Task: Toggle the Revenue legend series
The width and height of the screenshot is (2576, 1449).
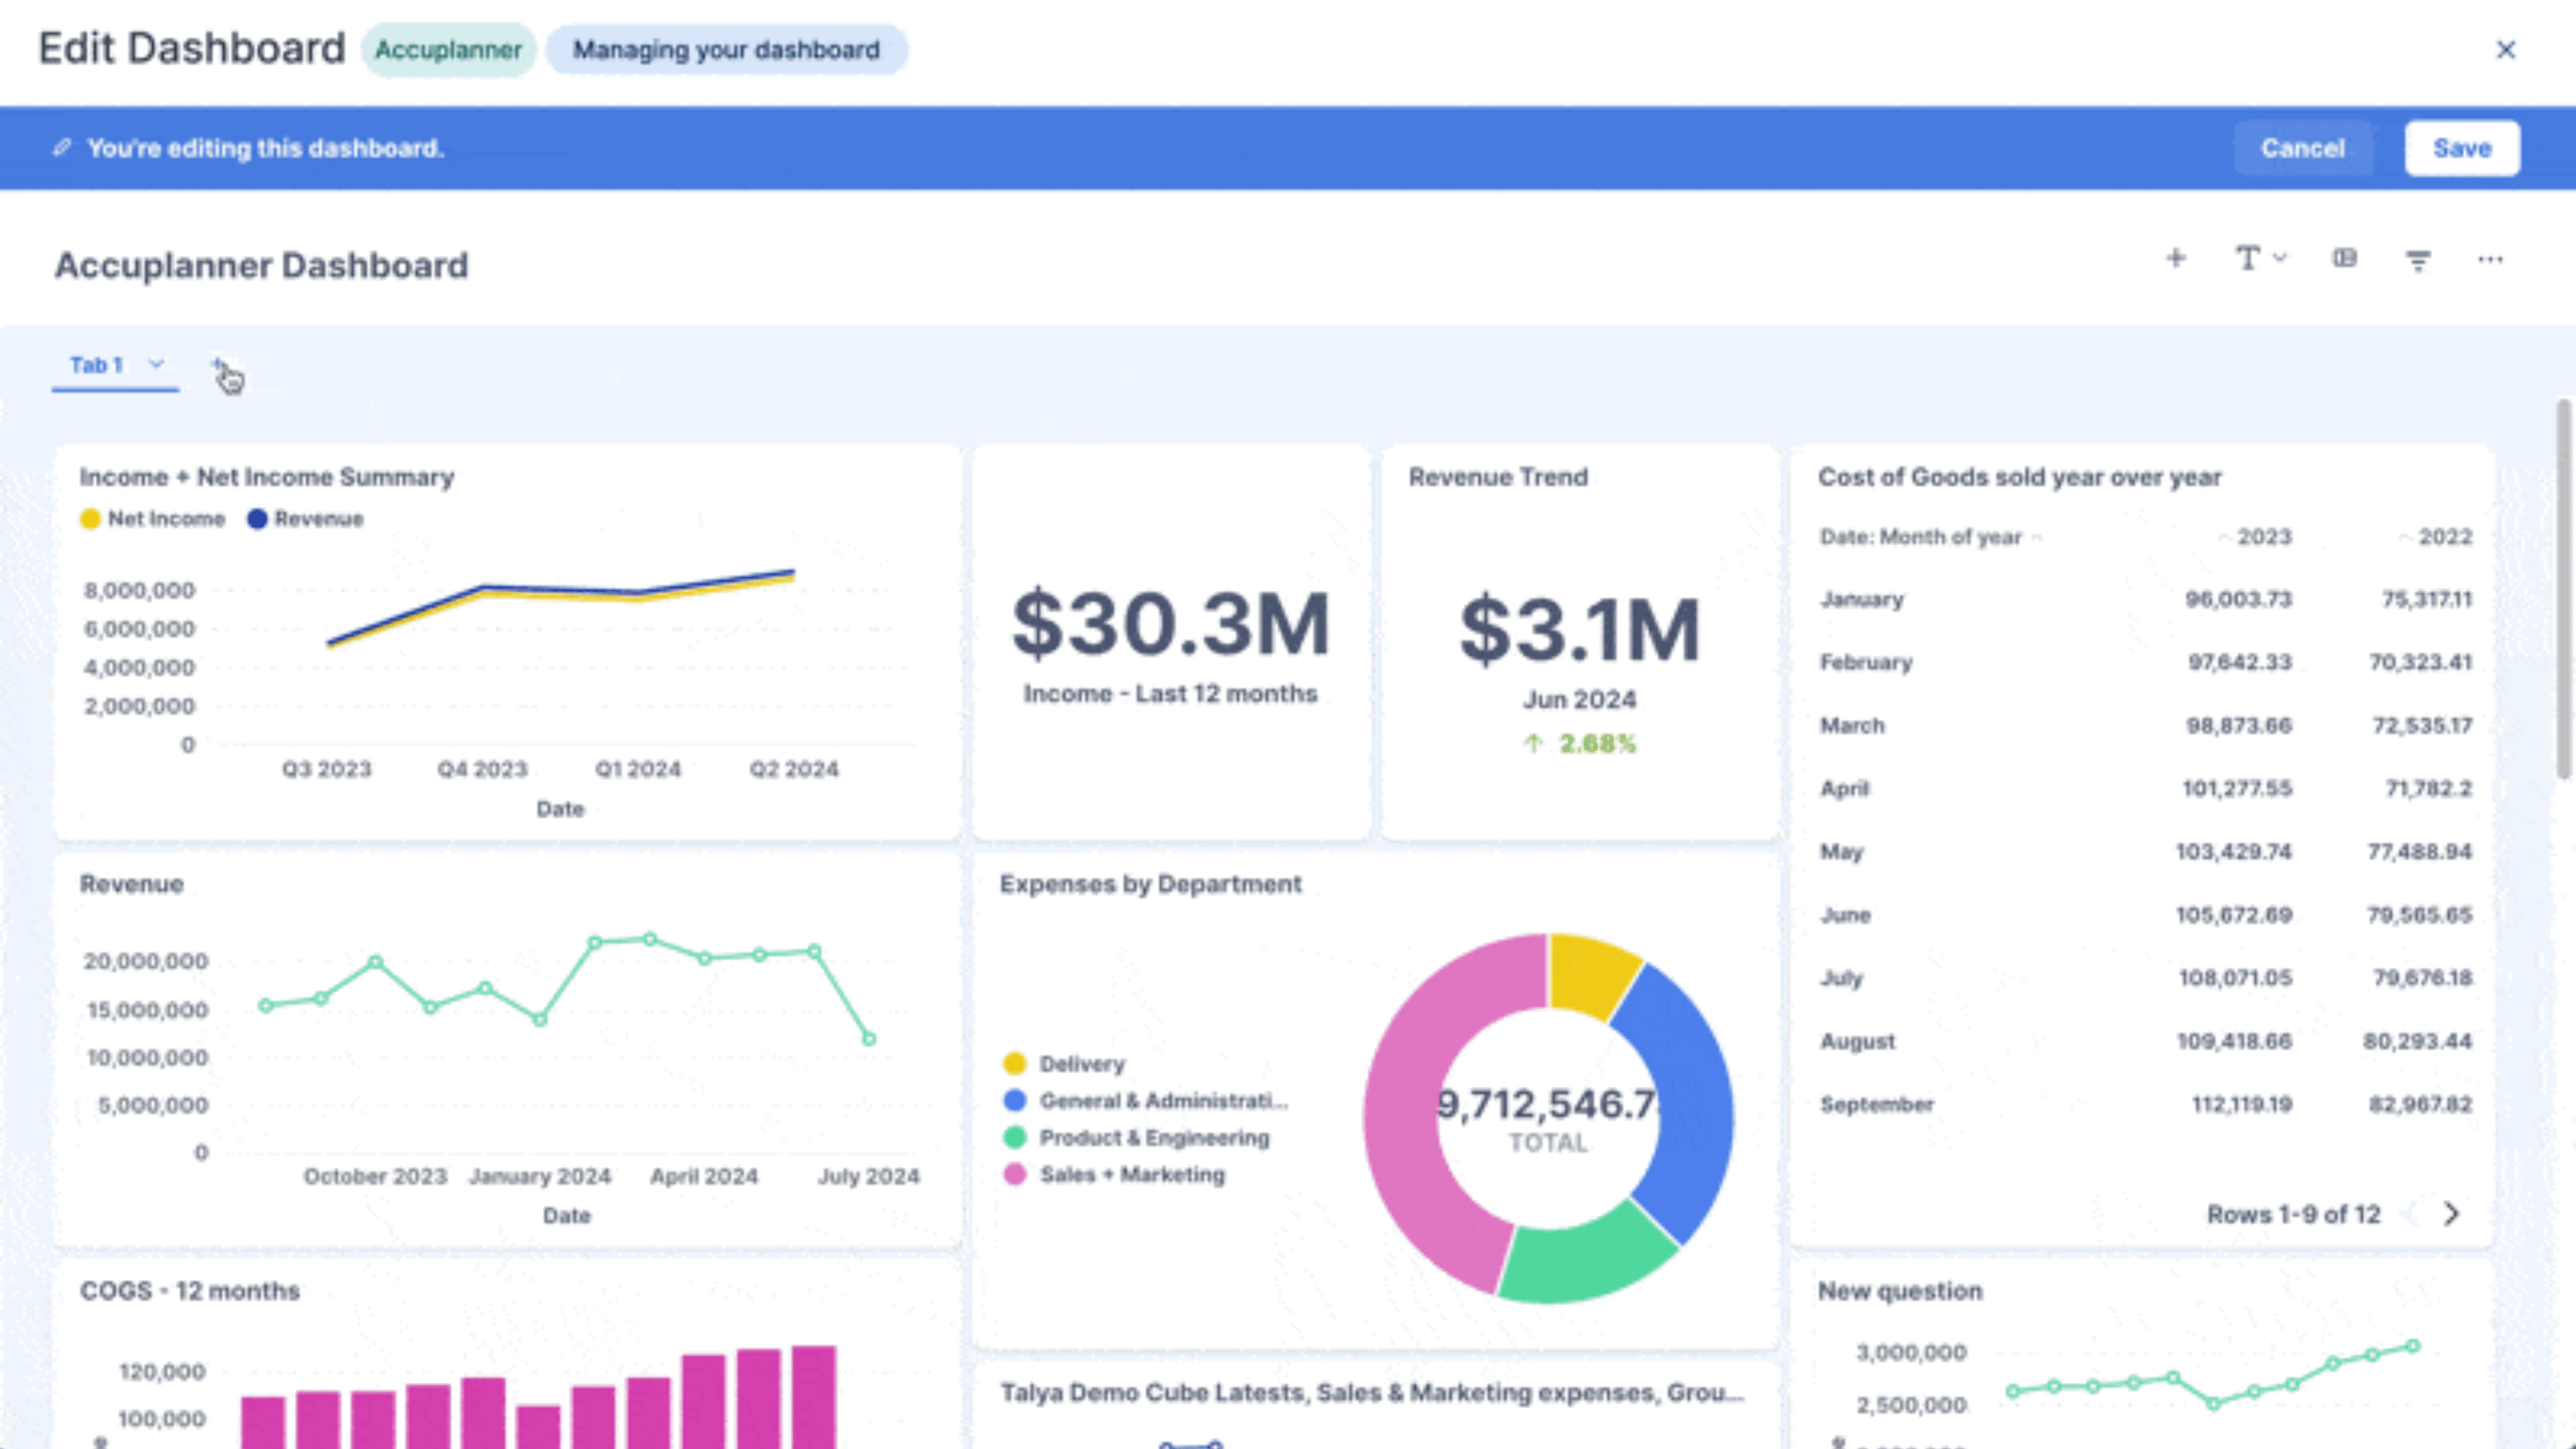Action: [306, 519]
